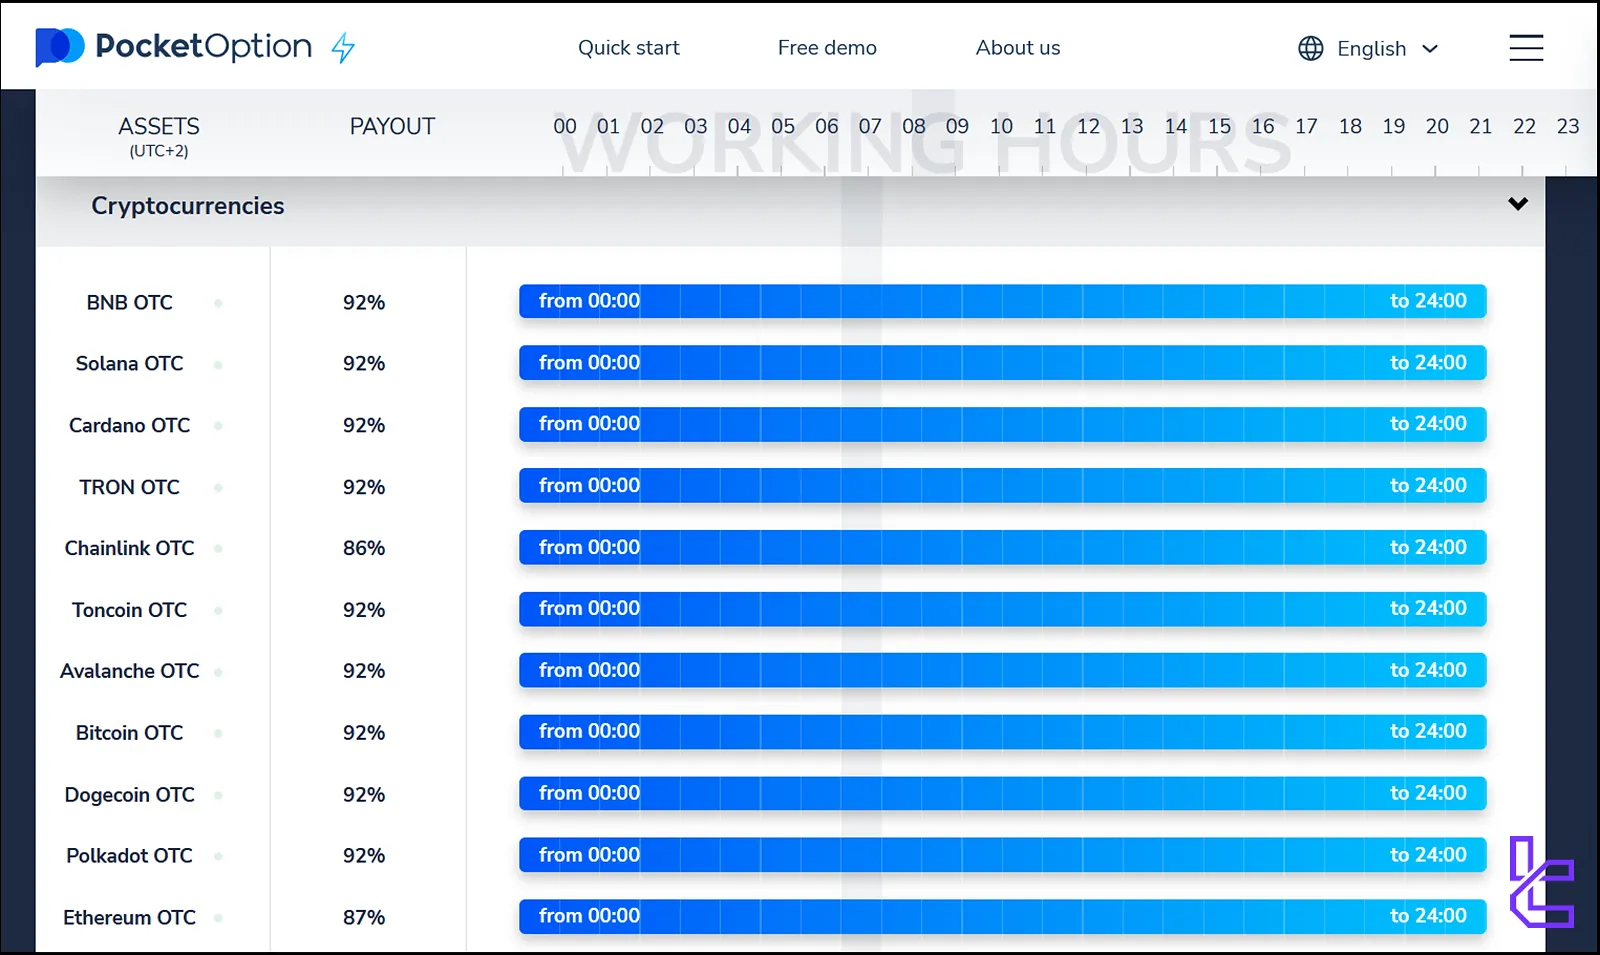
Task: Click the status dot next to TRON OTC
Action: point(218,488)
